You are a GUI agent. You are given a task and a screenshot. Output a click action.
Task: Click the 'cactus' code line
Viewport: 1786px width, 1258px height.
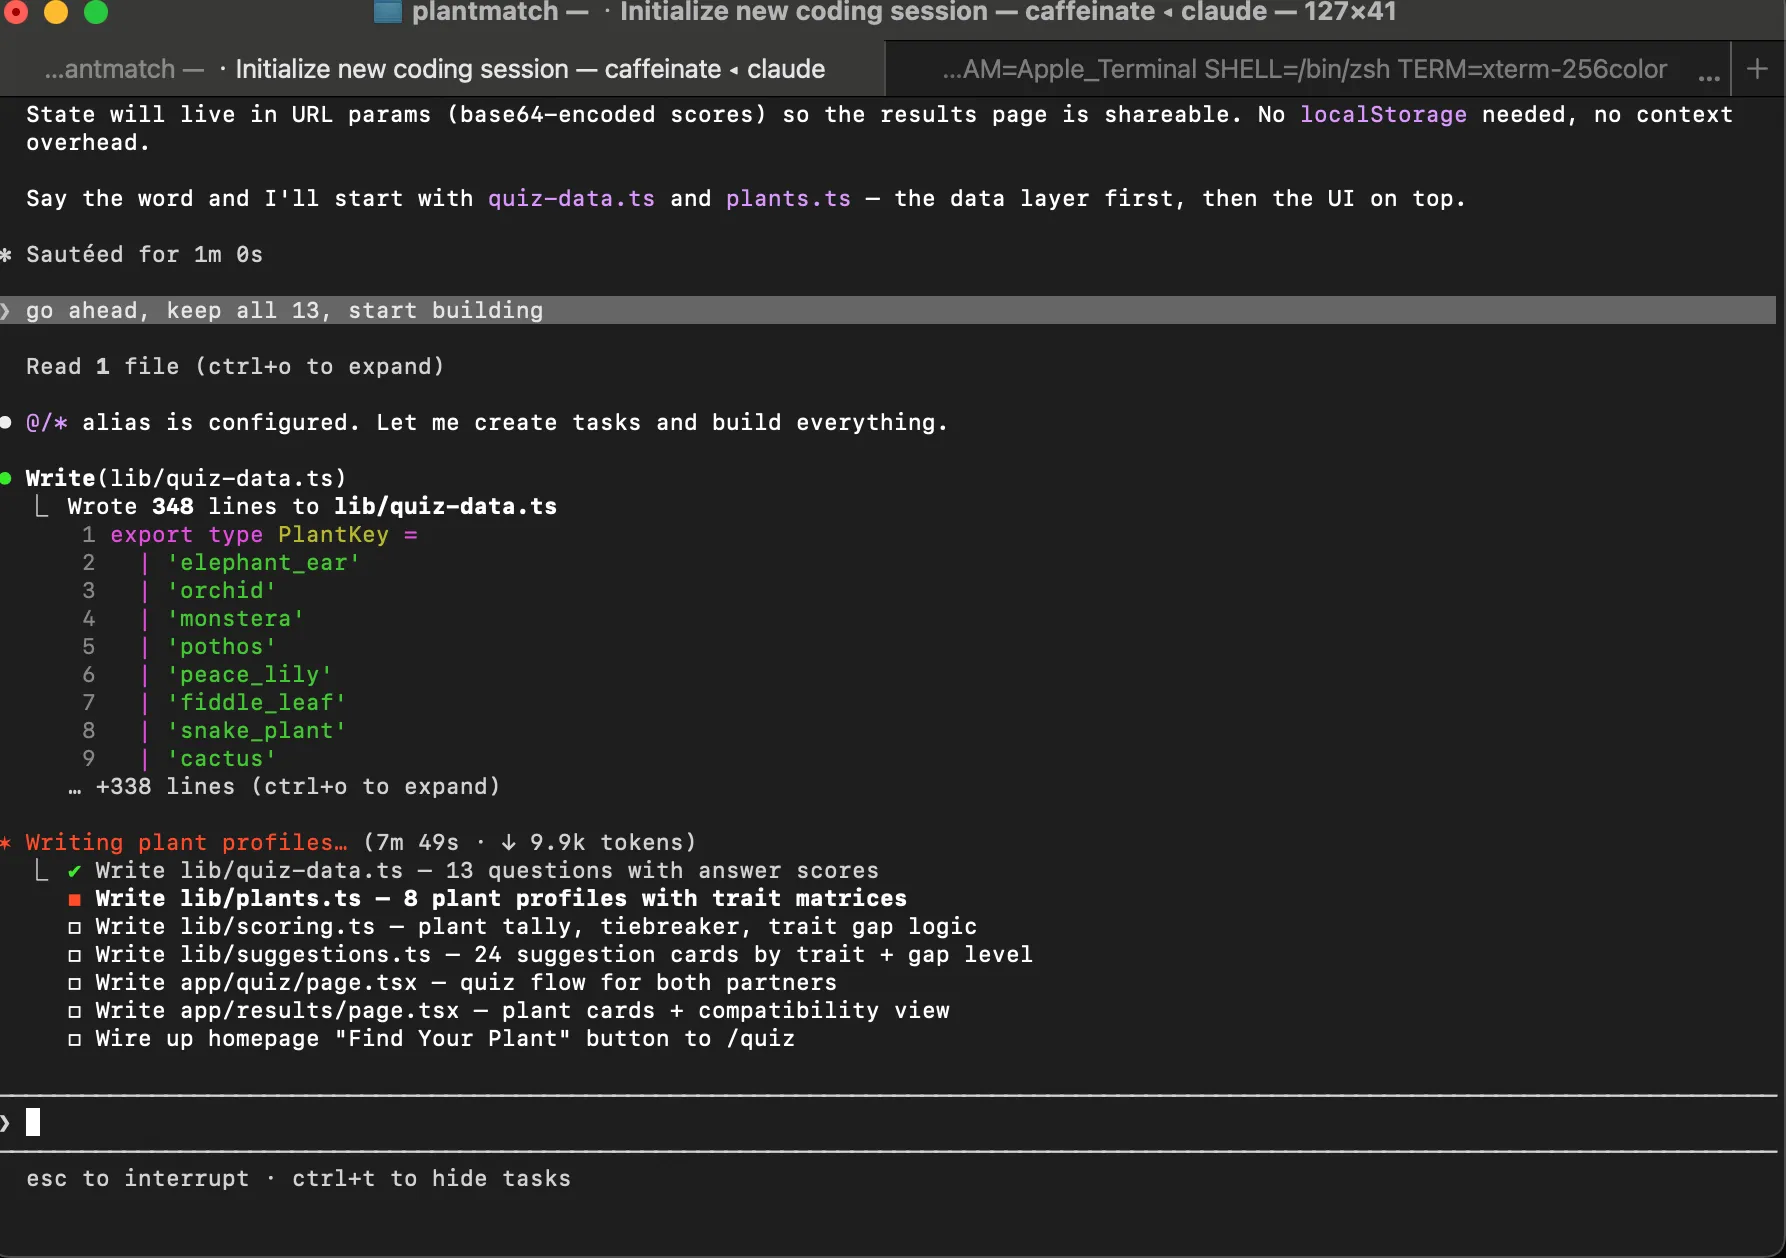coord(221,759)
